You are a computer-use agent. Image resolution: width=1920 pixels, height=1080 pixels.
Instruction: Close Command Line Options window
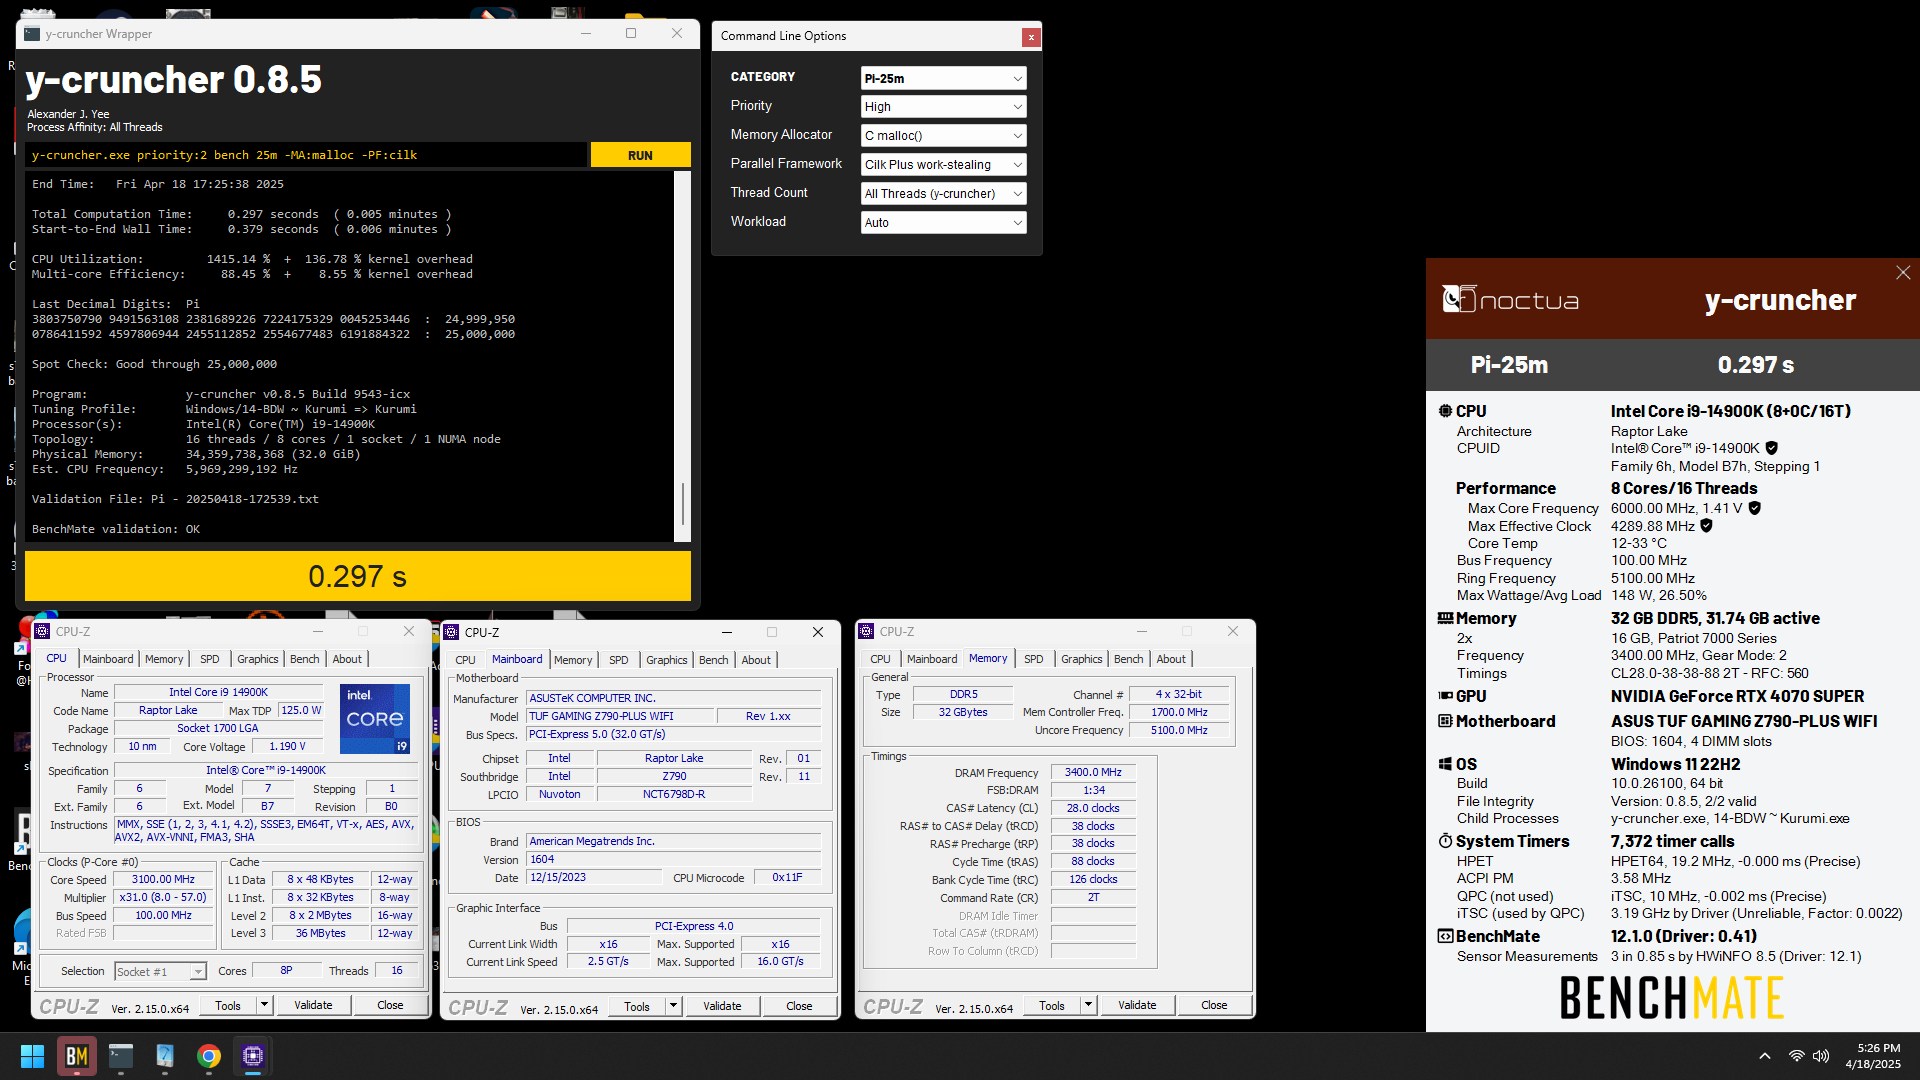point(1030,37)
